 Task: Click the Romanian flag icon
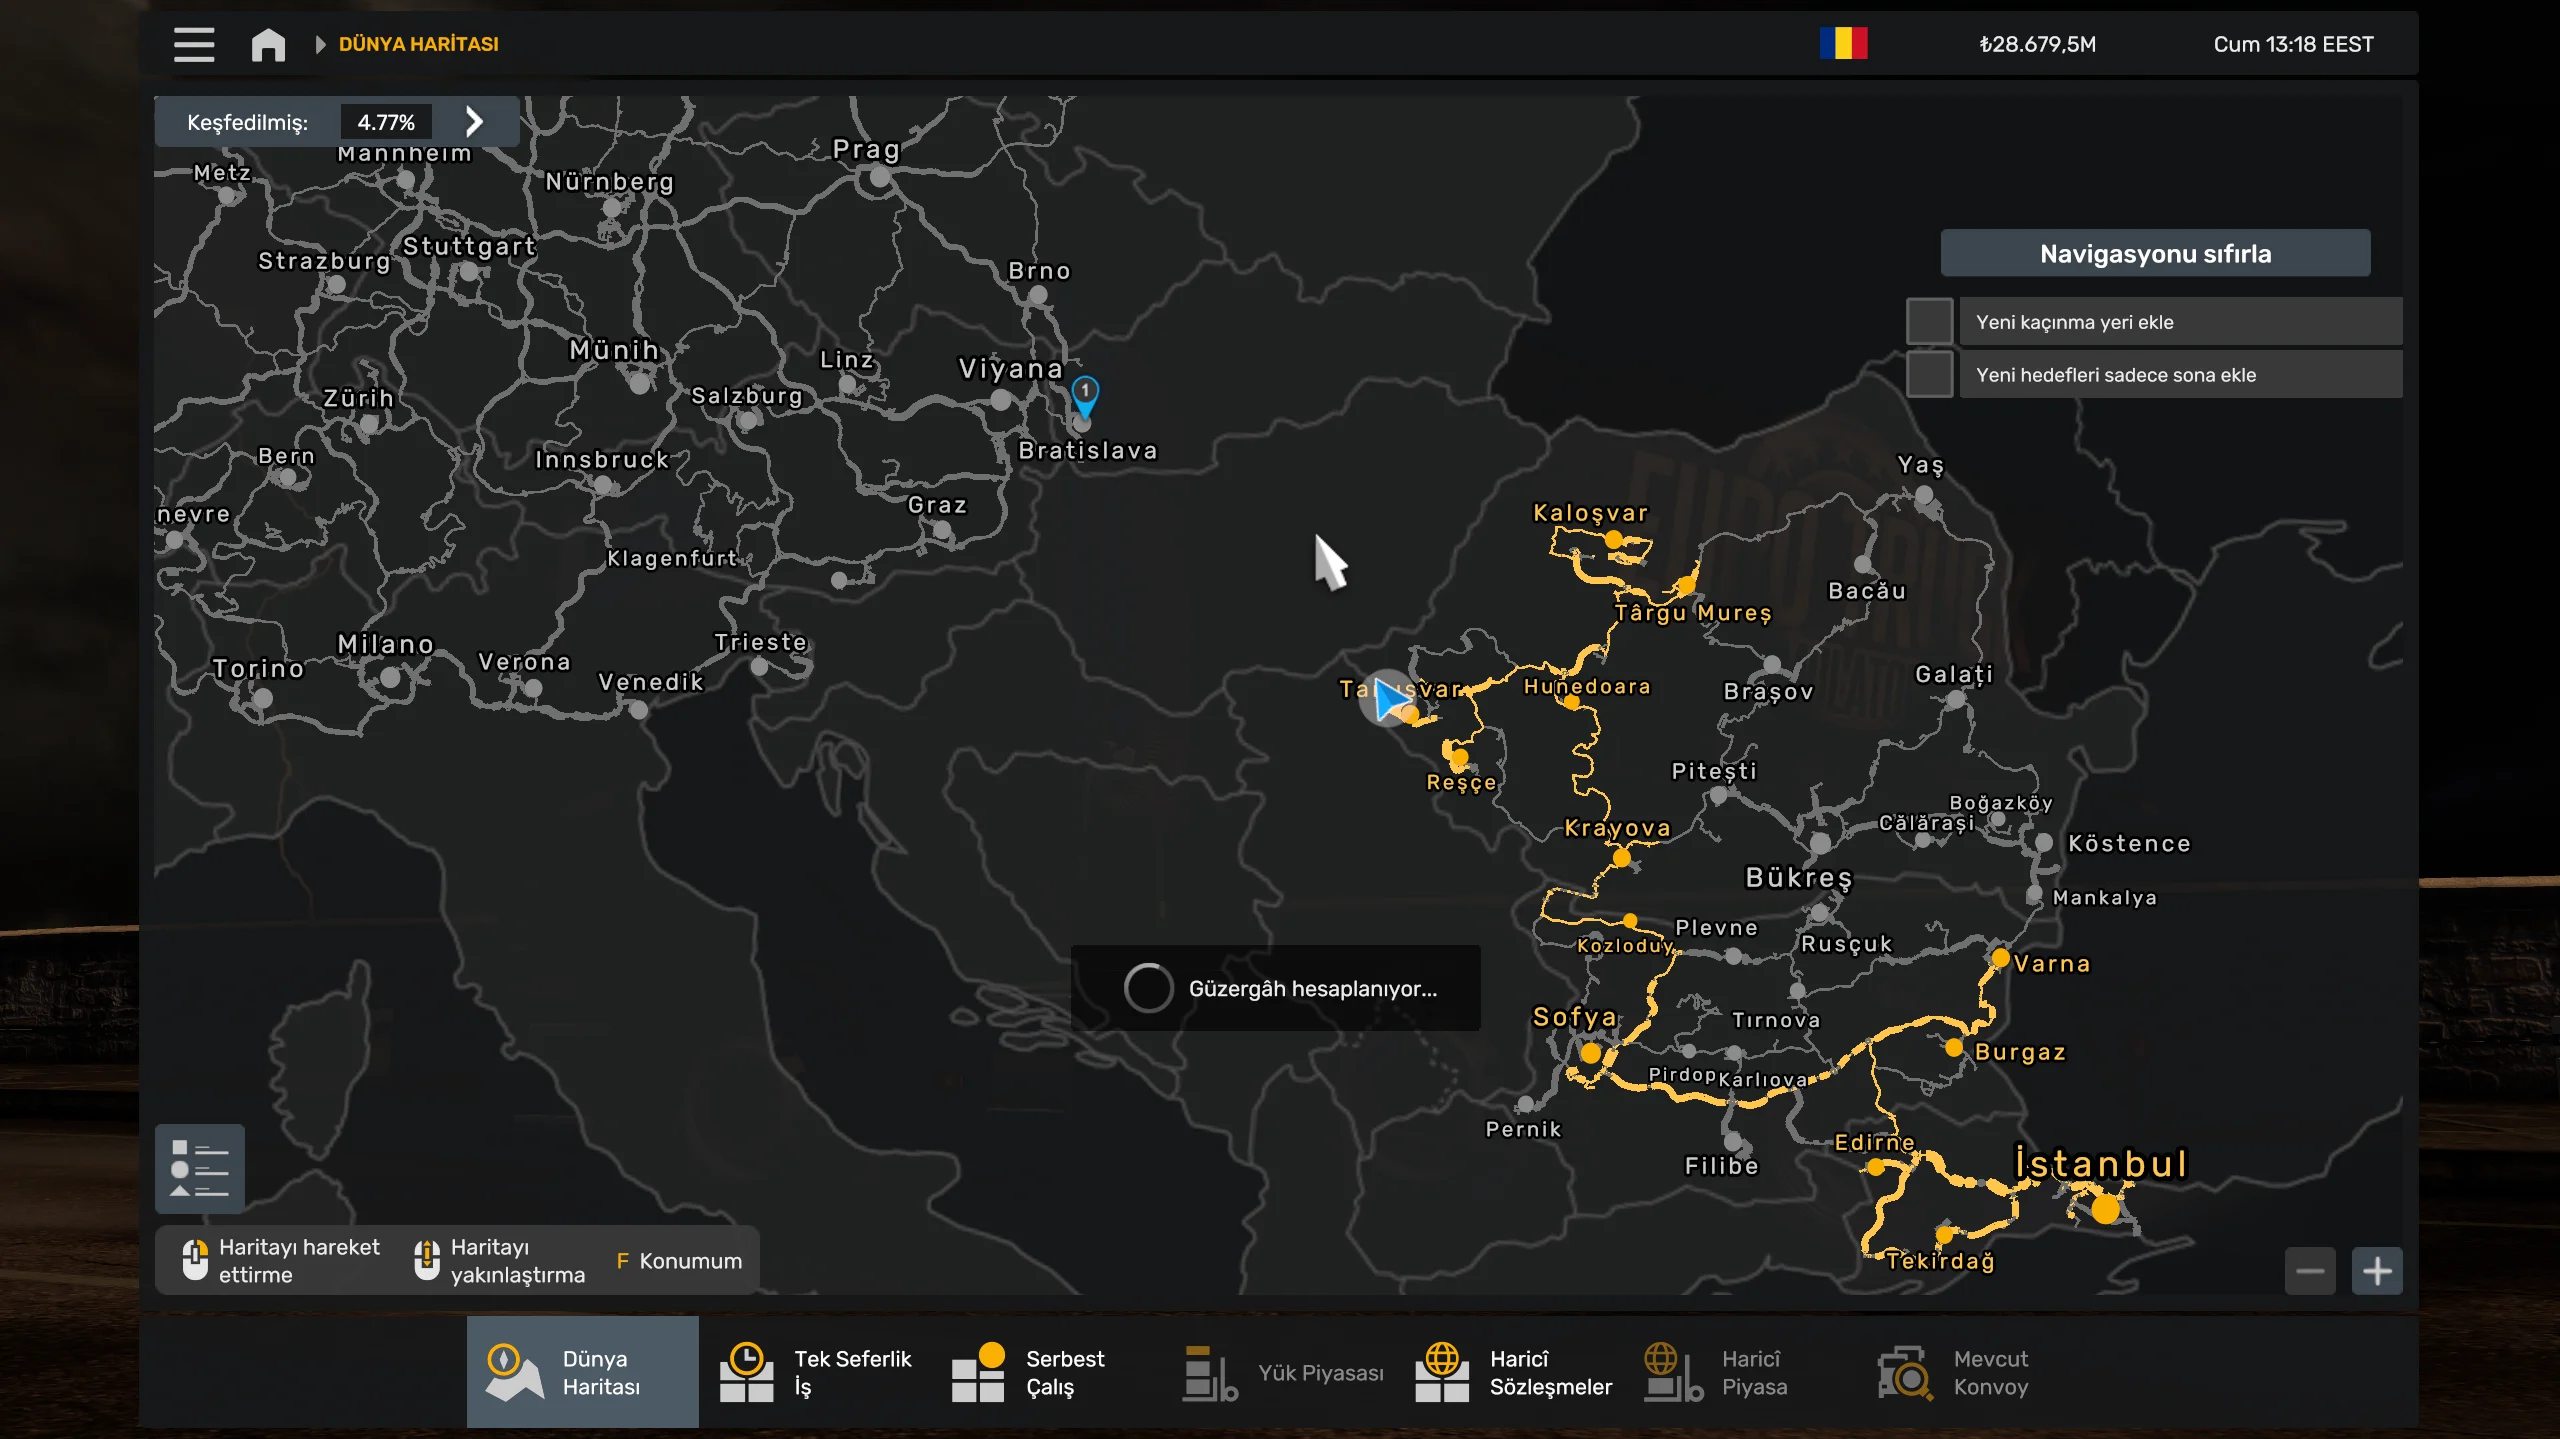[1843, 44]
